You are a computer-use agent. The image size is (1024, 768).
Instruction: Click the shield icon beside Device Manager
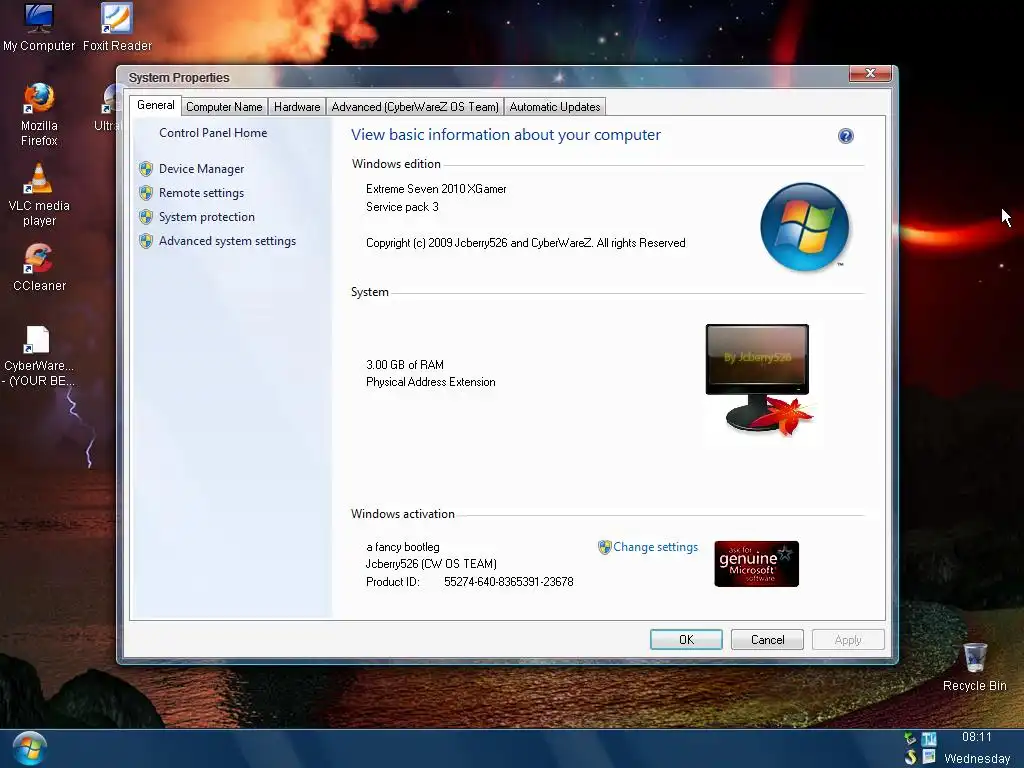(x=146, y=169)
